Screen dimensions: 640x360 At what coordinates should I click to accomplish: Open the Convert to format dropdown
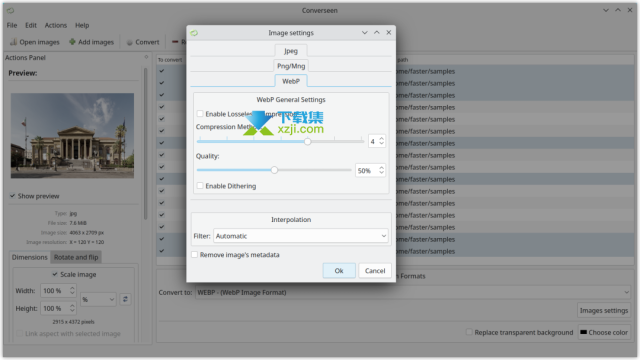point(413,292)
